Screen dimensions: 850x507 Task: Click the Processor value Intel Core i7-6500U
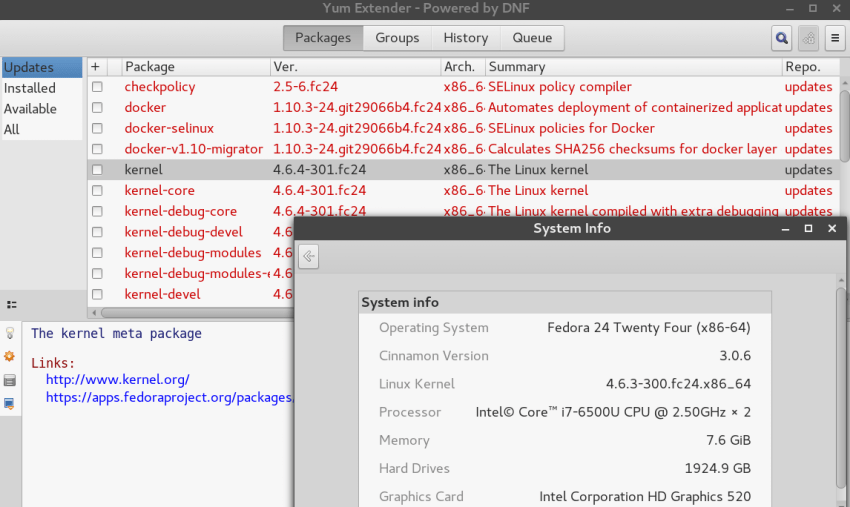click(x=613, y=412)
